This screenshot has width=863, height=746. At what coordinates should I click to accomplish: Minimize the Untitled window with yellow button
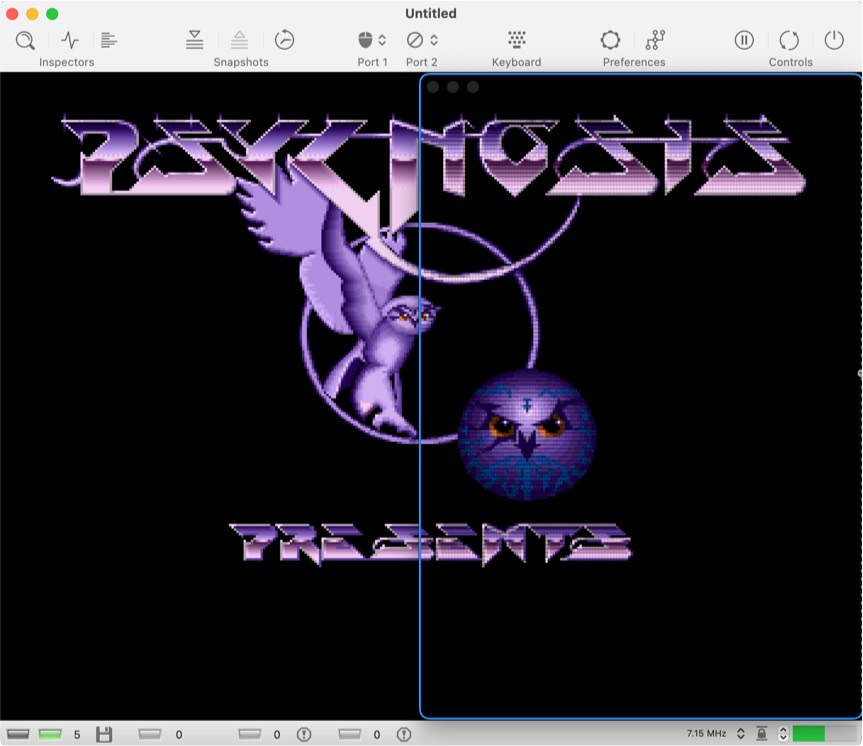tap(32, 14)
